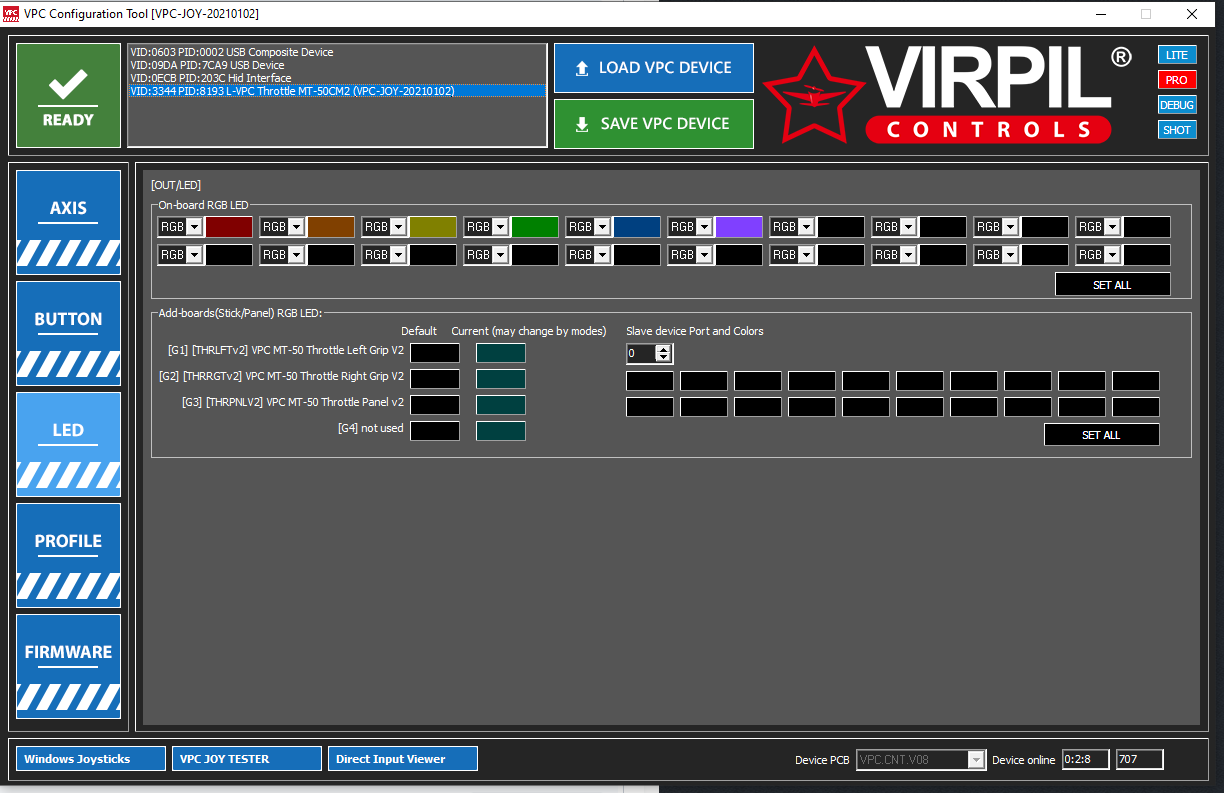Click the Virpil Controls star logo
Image resolution: width=1224 pixels, height=793 pixels.
[x=815, y=96]
